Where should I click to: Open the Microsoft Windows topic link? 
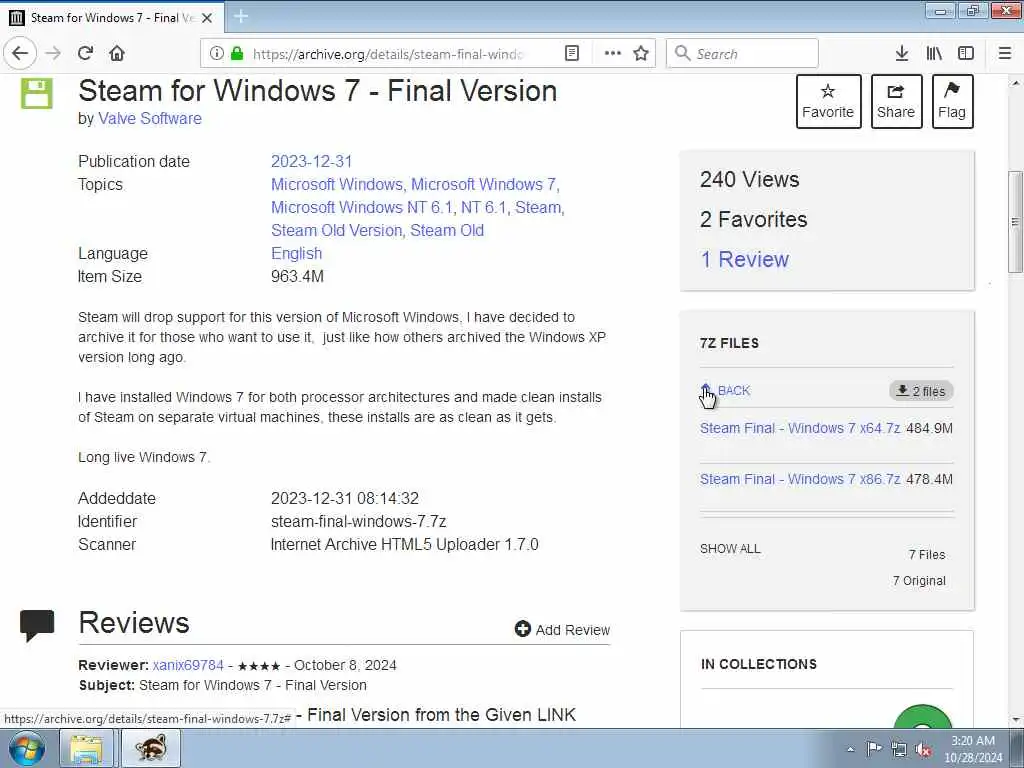pyautogui.click(x=339, y=184)
